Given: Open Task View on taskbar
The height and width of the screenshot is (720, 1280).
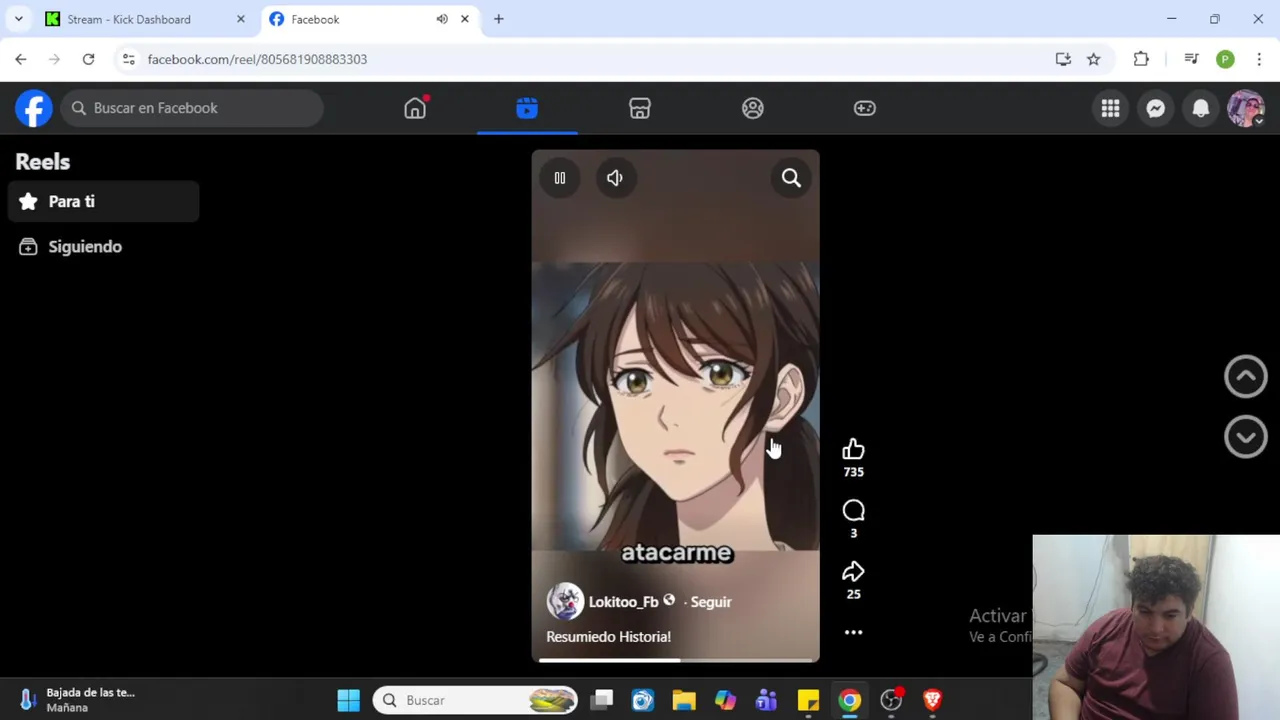Looking at the screenshot, I should pyautogui.click(x=602, y=700).
